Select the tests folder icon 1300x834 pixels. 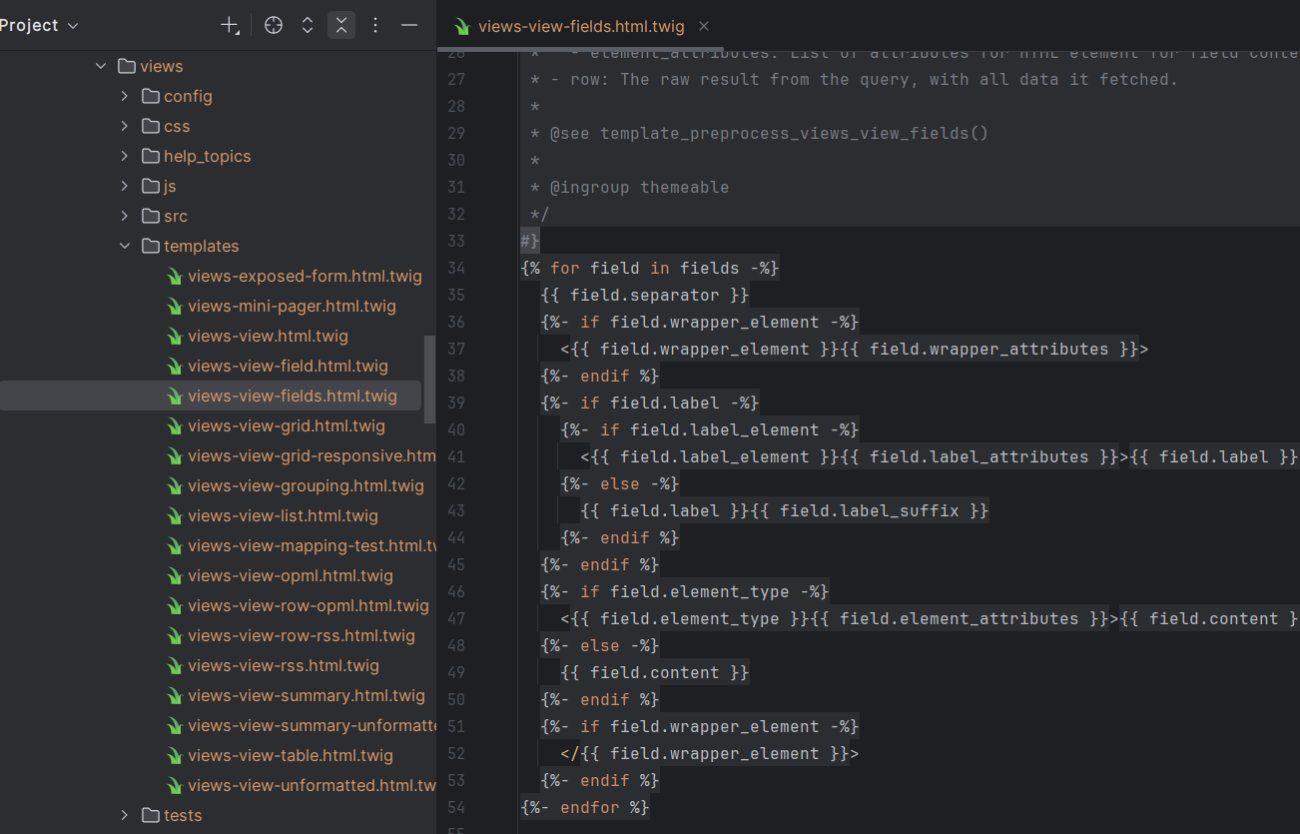point(151,815)
